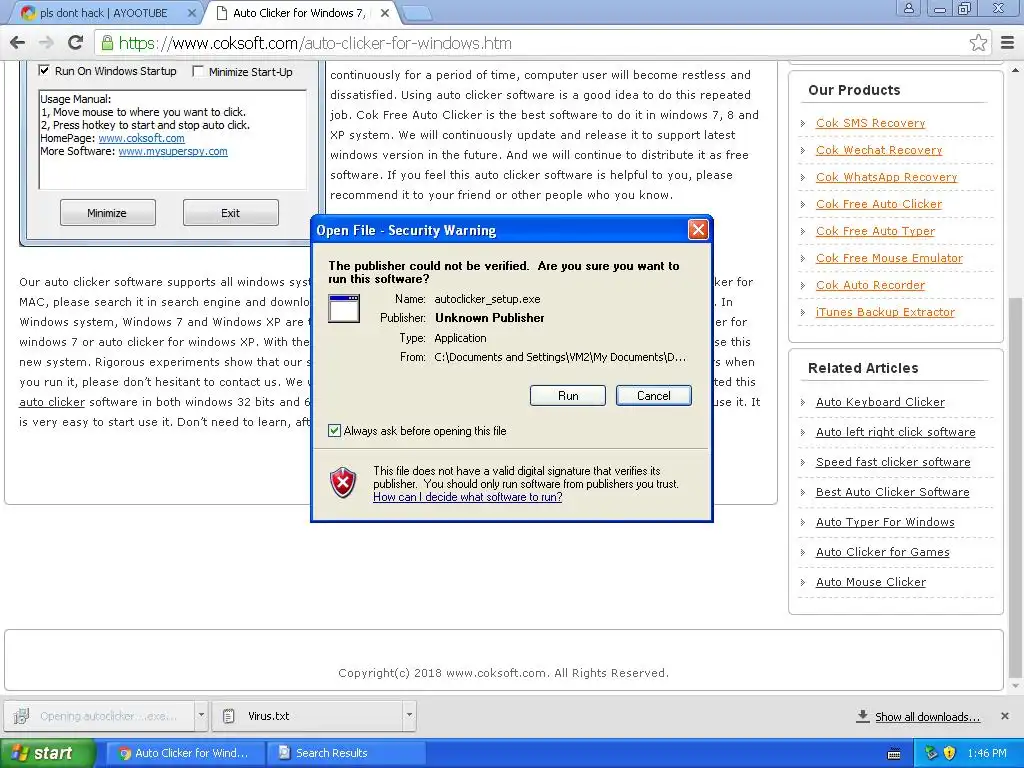Click the scrollbar down arrow
The width and height of the screenshot is (1024, 768).
1016,687
